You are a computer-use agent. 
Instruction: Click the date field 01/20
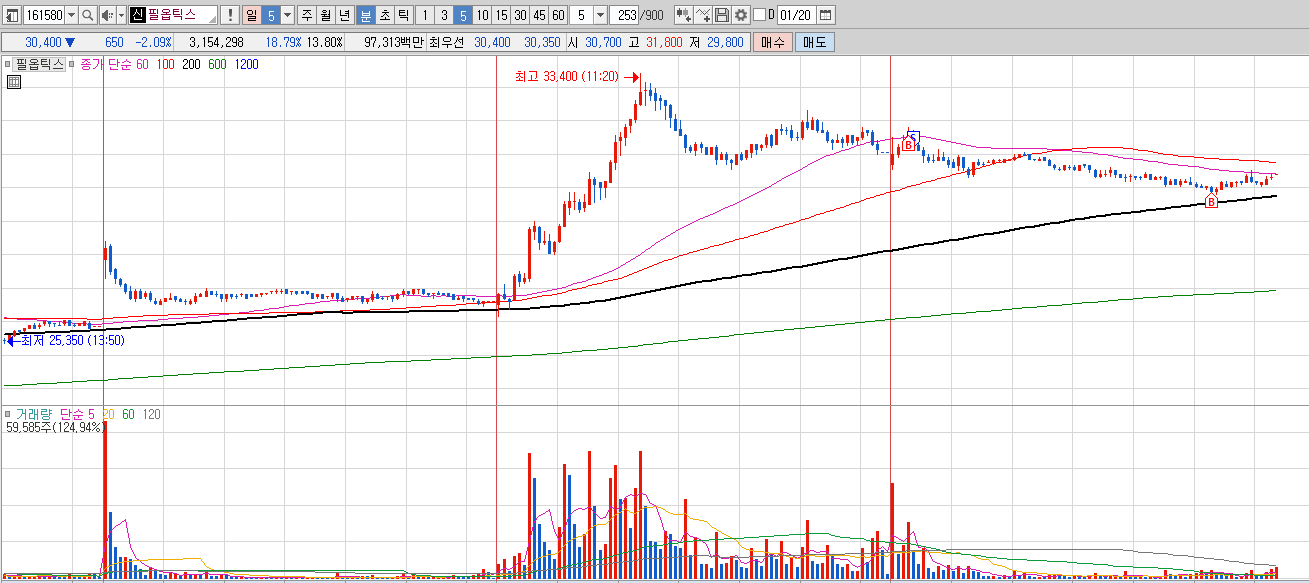click(x=796, y=15)
